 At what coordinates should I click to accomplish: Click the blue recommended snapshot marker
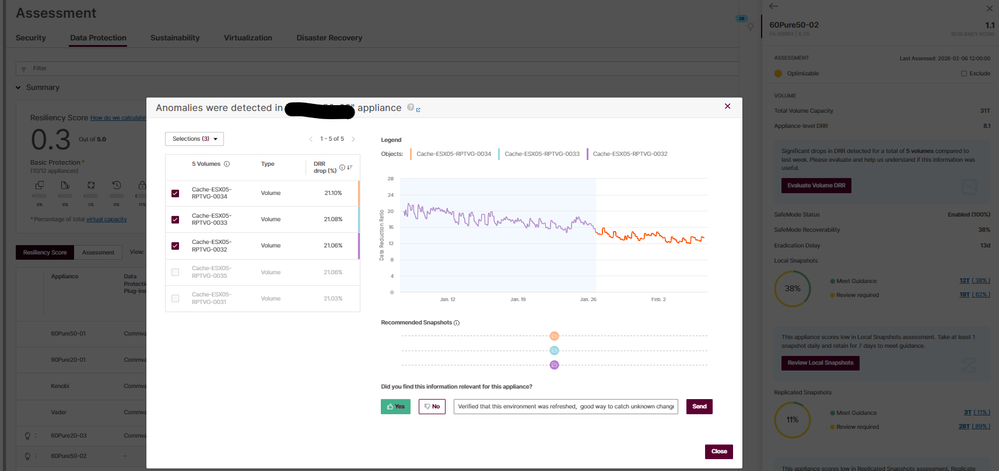[x=554, y=351]
